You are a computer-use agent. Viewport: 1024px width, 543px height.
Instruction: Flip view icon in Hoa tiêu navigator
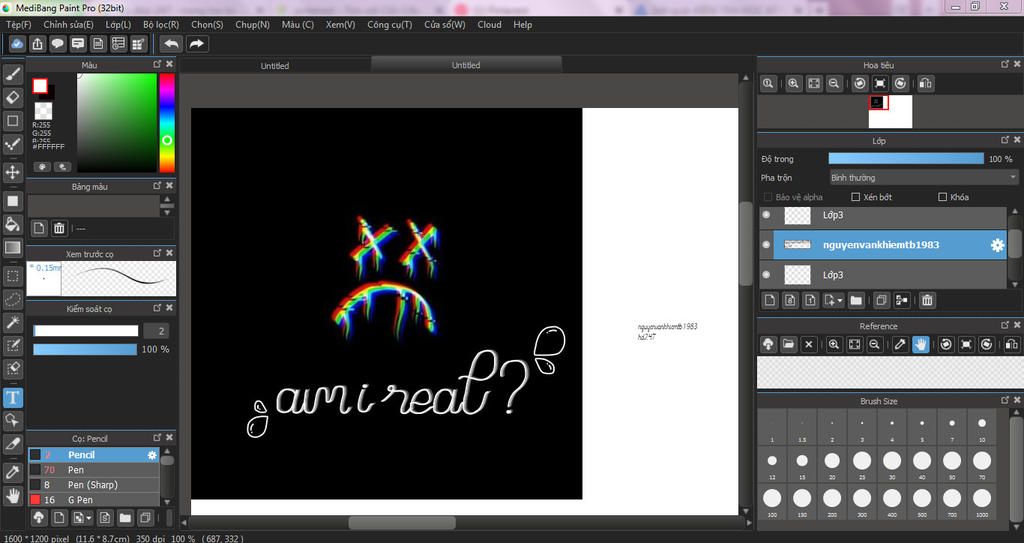click(x=925, y=84)
